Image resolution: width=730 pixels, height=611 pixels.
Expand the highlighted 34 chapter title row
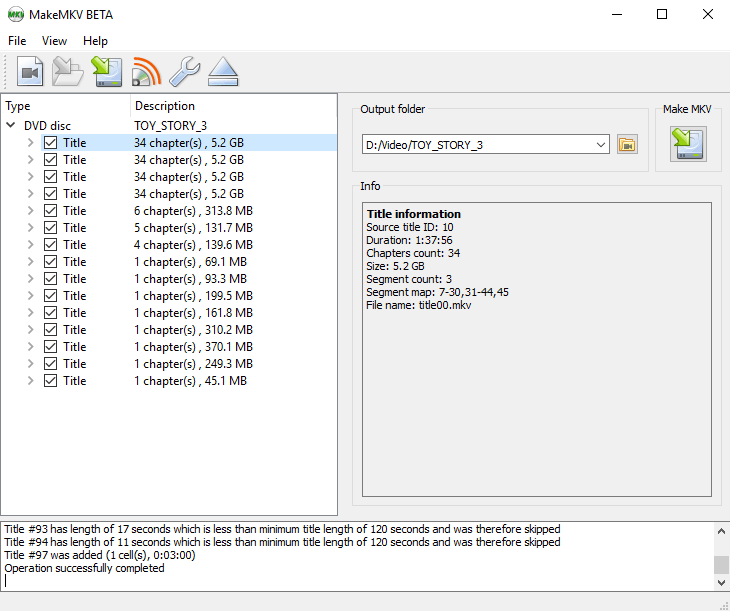click(31, 143)
